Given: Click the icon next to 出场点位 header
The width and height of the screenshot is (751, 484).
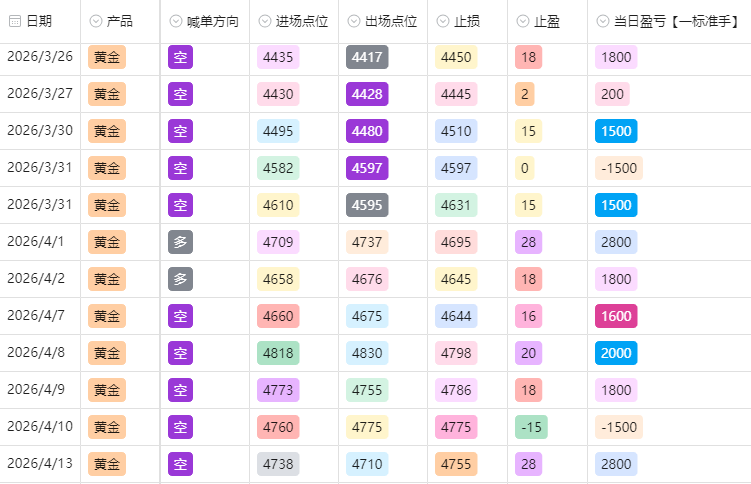Looking at the screenshot, I should 356,21.
